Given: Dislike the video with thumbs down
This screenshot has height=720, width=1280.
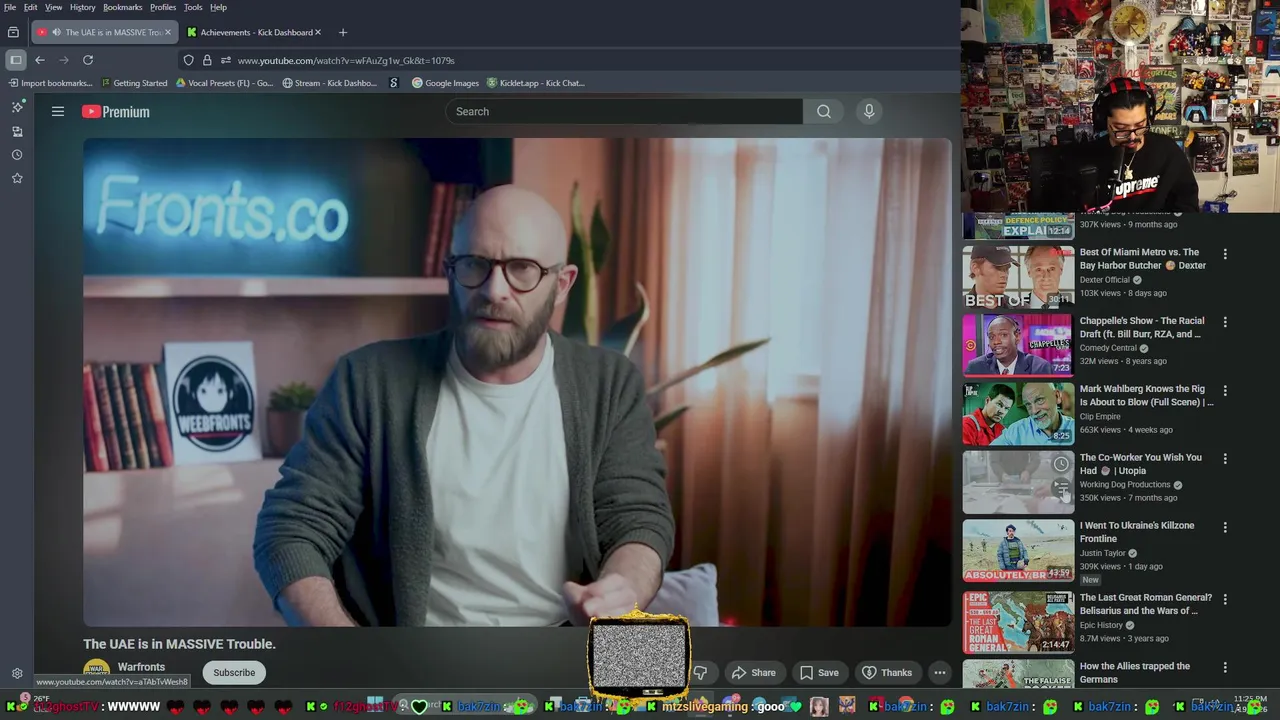Looking at the screenshot, I should (701, 673).
